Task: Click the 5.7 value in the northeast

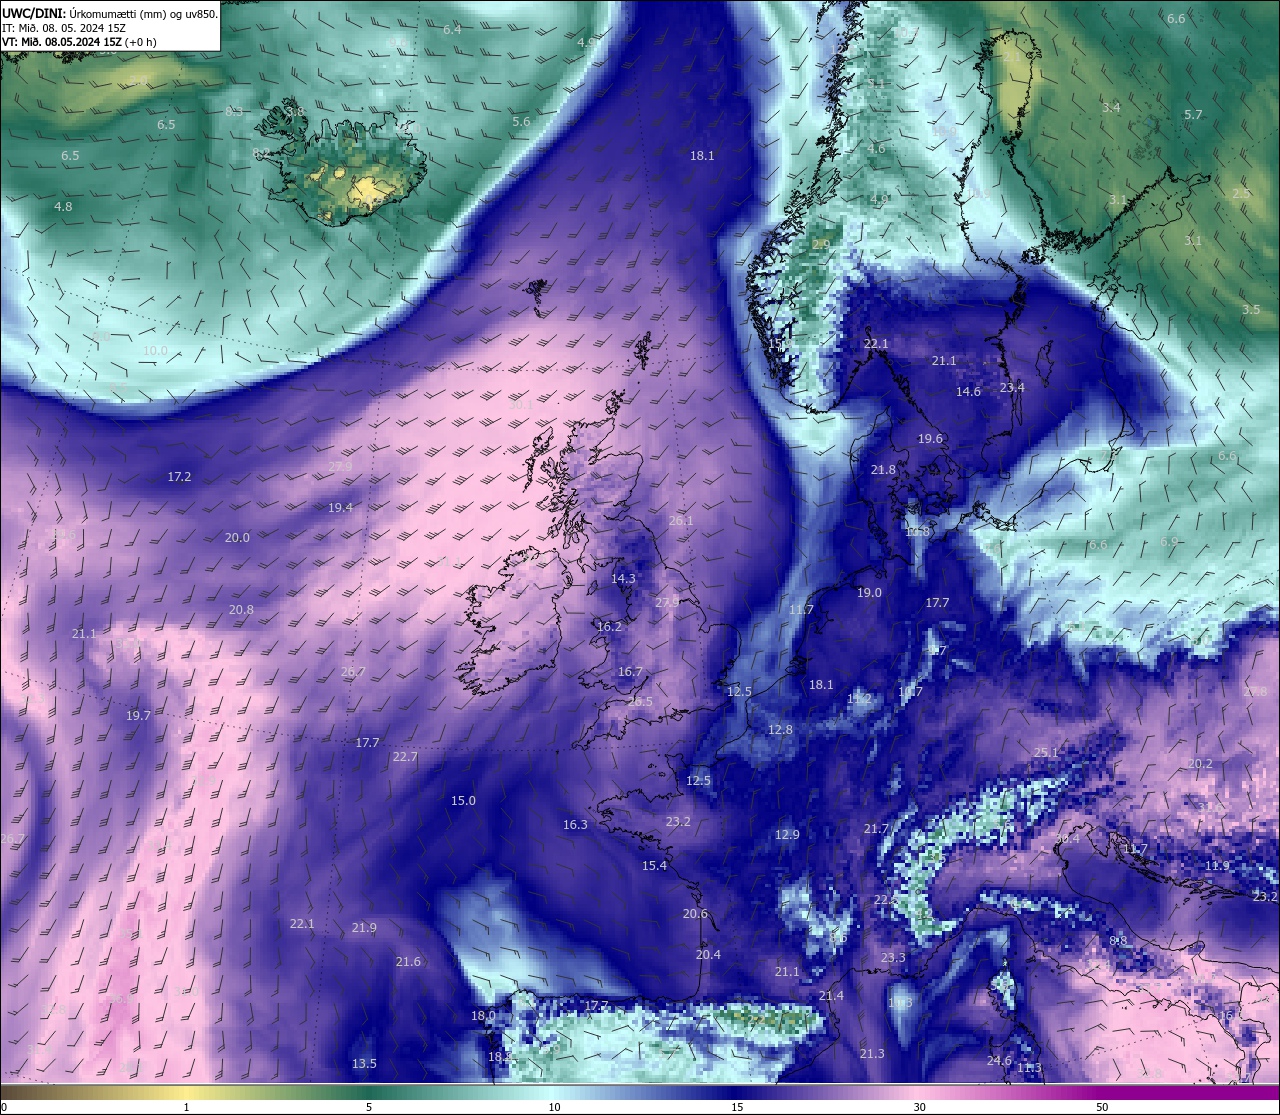Action: 1193,115
